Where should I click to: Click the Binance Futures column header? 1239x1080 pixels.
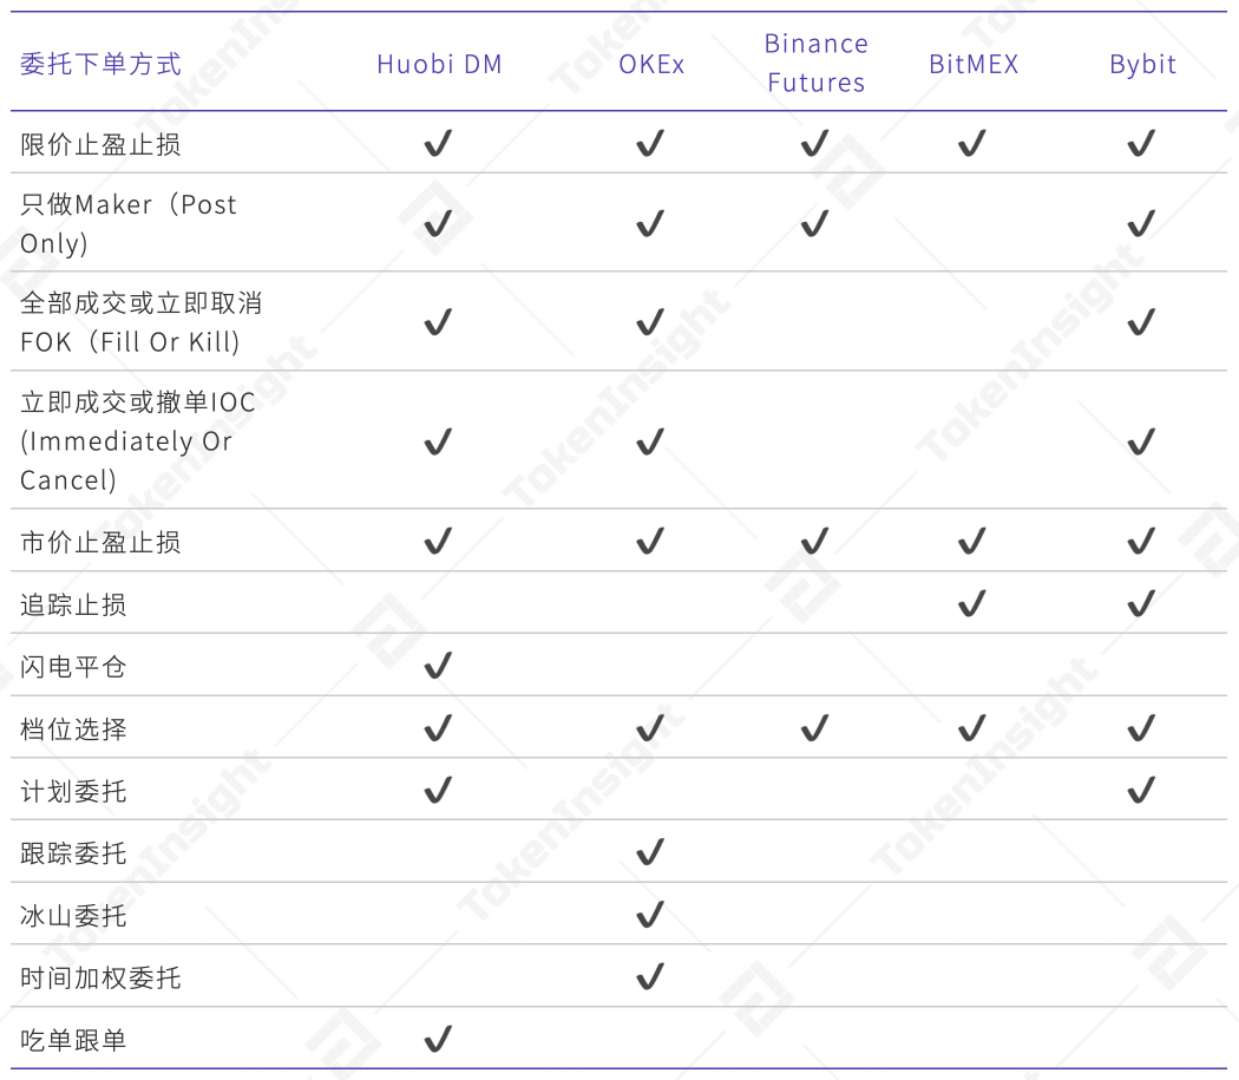coord(816,63)
